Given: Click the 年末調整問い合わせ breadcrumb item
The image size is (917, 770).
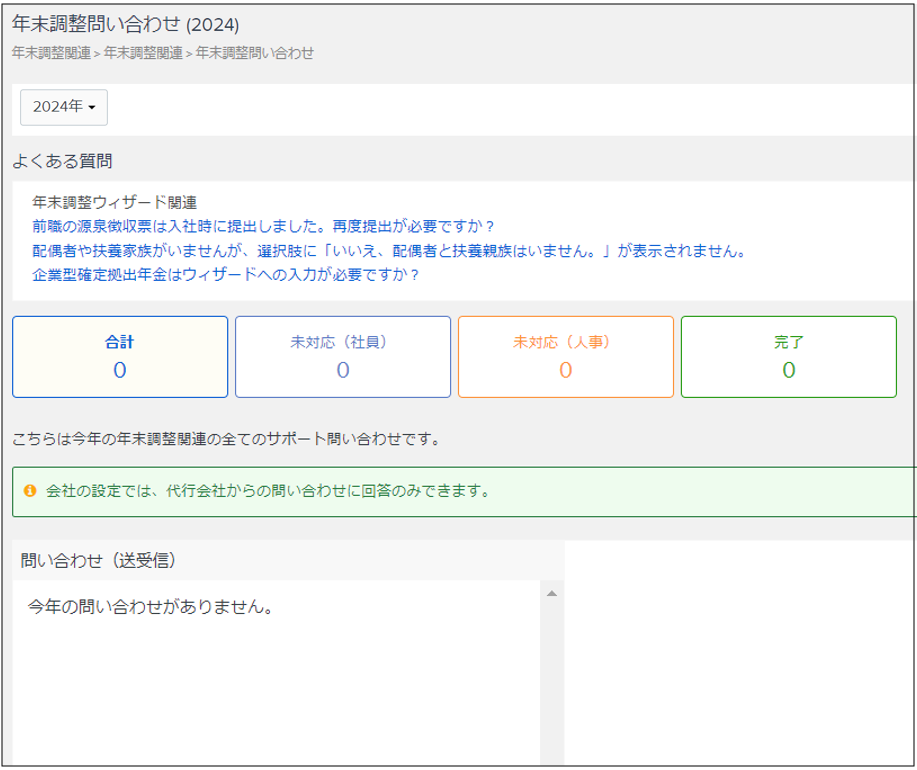Looking at the screenshot, I should point(254,53).
